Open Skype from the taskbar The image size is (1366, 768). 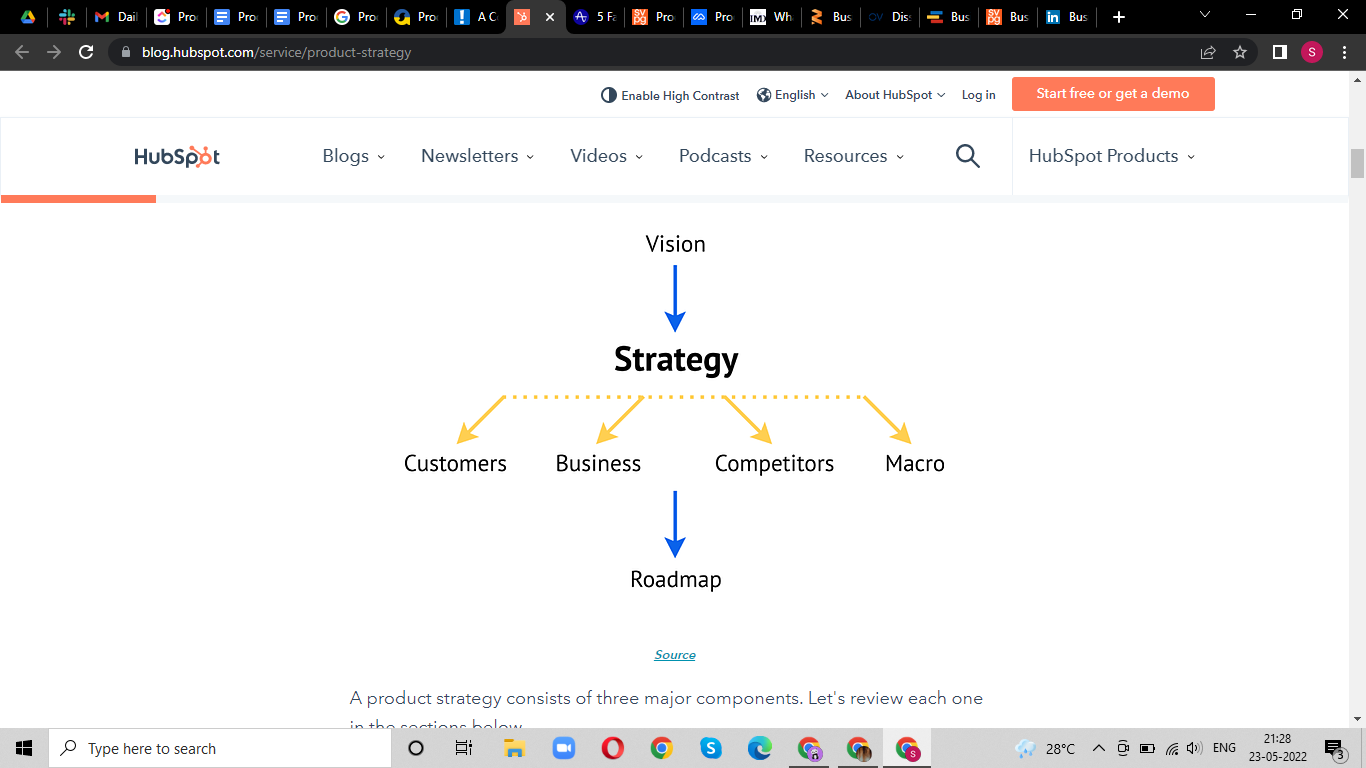tap(711, 748)
